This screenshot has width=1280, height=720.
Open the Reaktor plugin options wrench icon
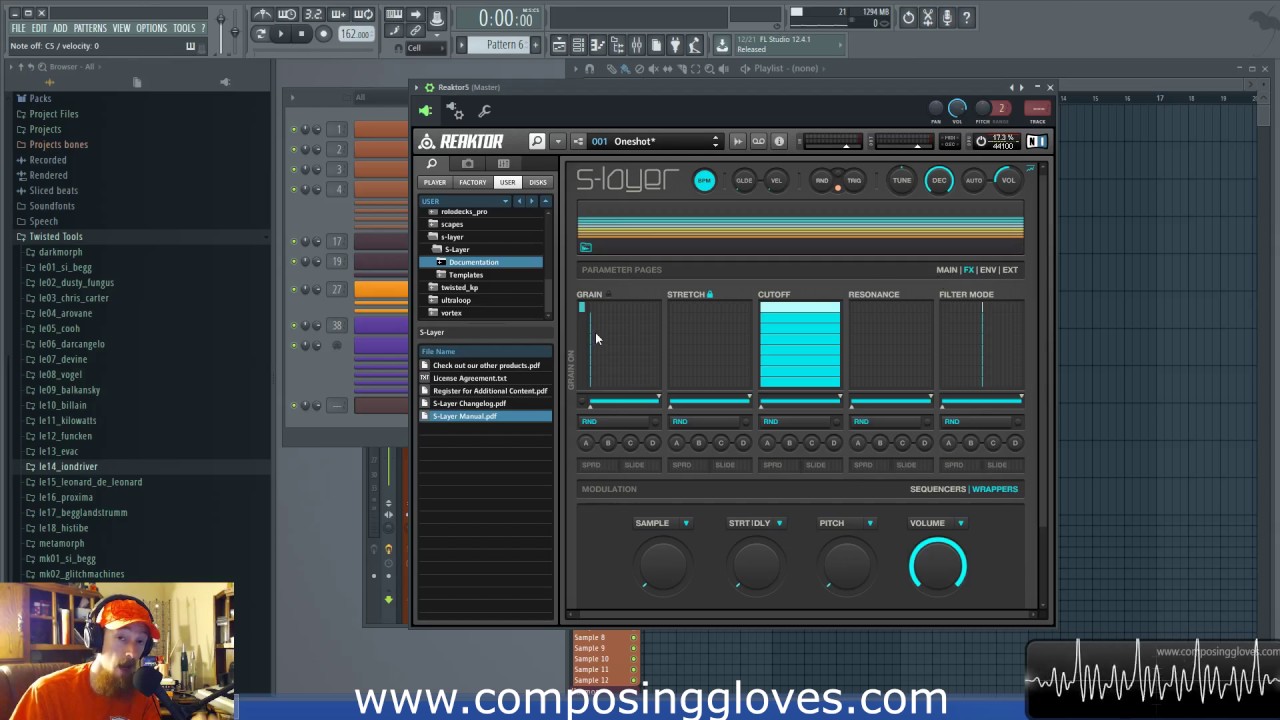[x=485, y=111]
